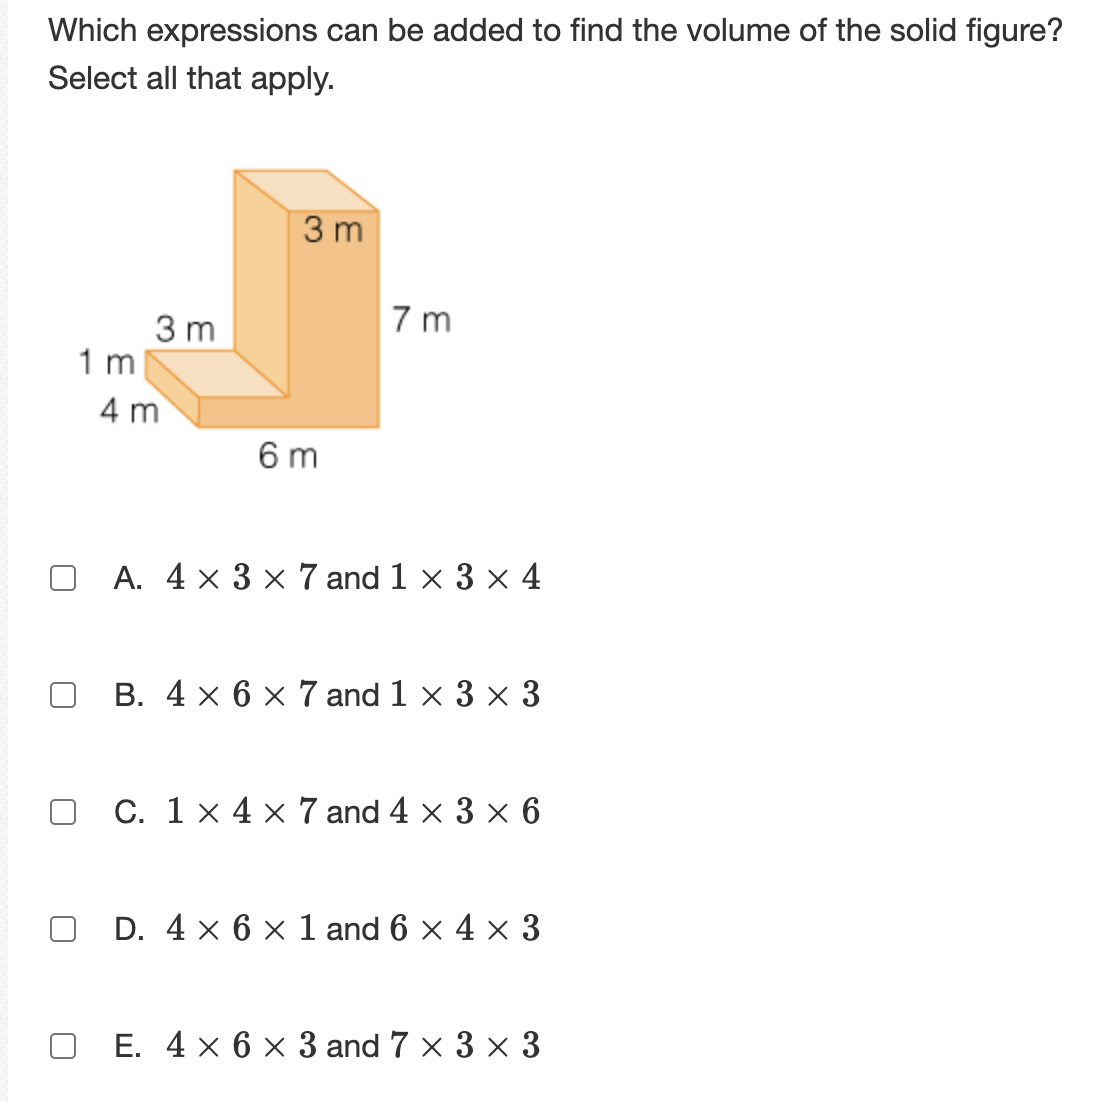This screenshot has width=1098, height=1102.
Task: Click the 3 m label on top face
Action: click(x=333, y=230)
